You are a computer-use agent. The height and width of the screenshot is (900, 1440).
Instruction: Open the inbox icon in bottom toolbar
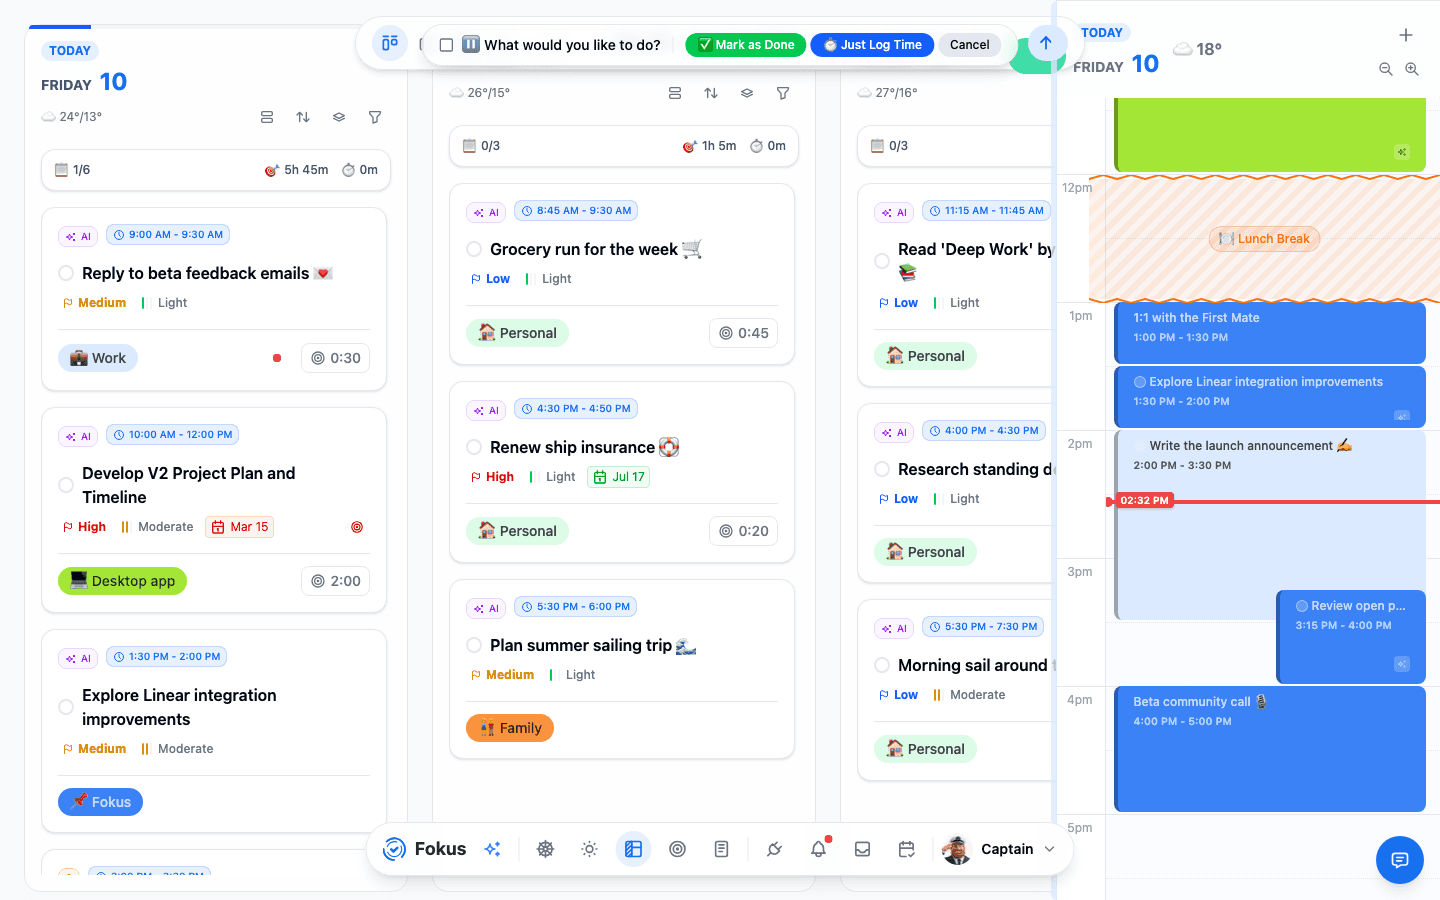[862, 849]
